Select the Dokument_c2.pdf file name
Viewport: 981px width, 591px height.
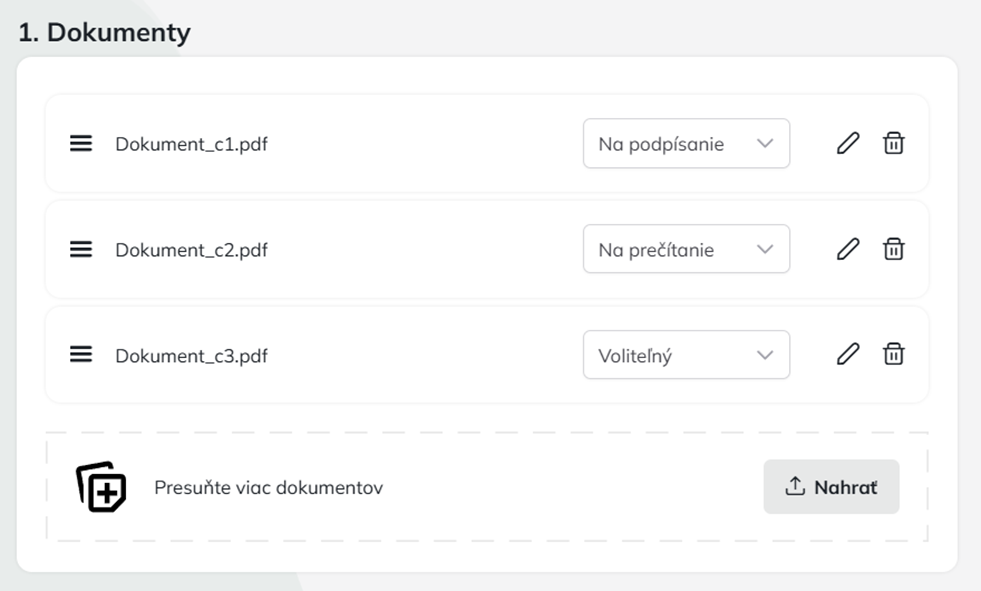tap(191, 250)
